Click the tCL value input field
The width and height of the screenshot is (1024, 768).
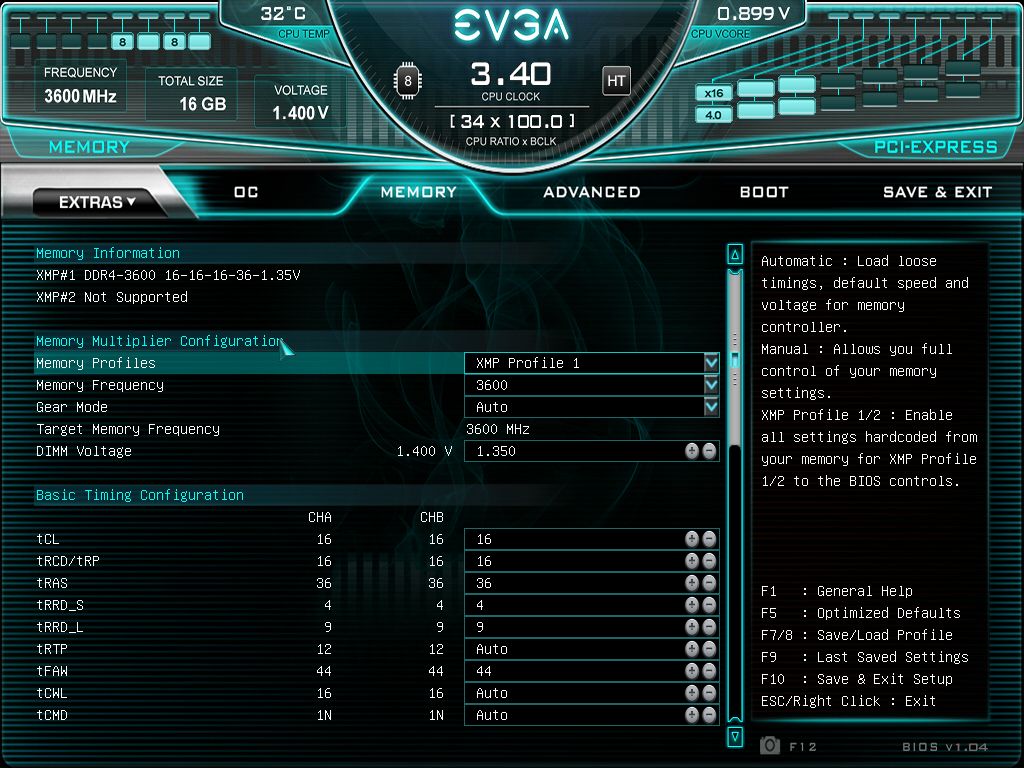tap(592, 539)
